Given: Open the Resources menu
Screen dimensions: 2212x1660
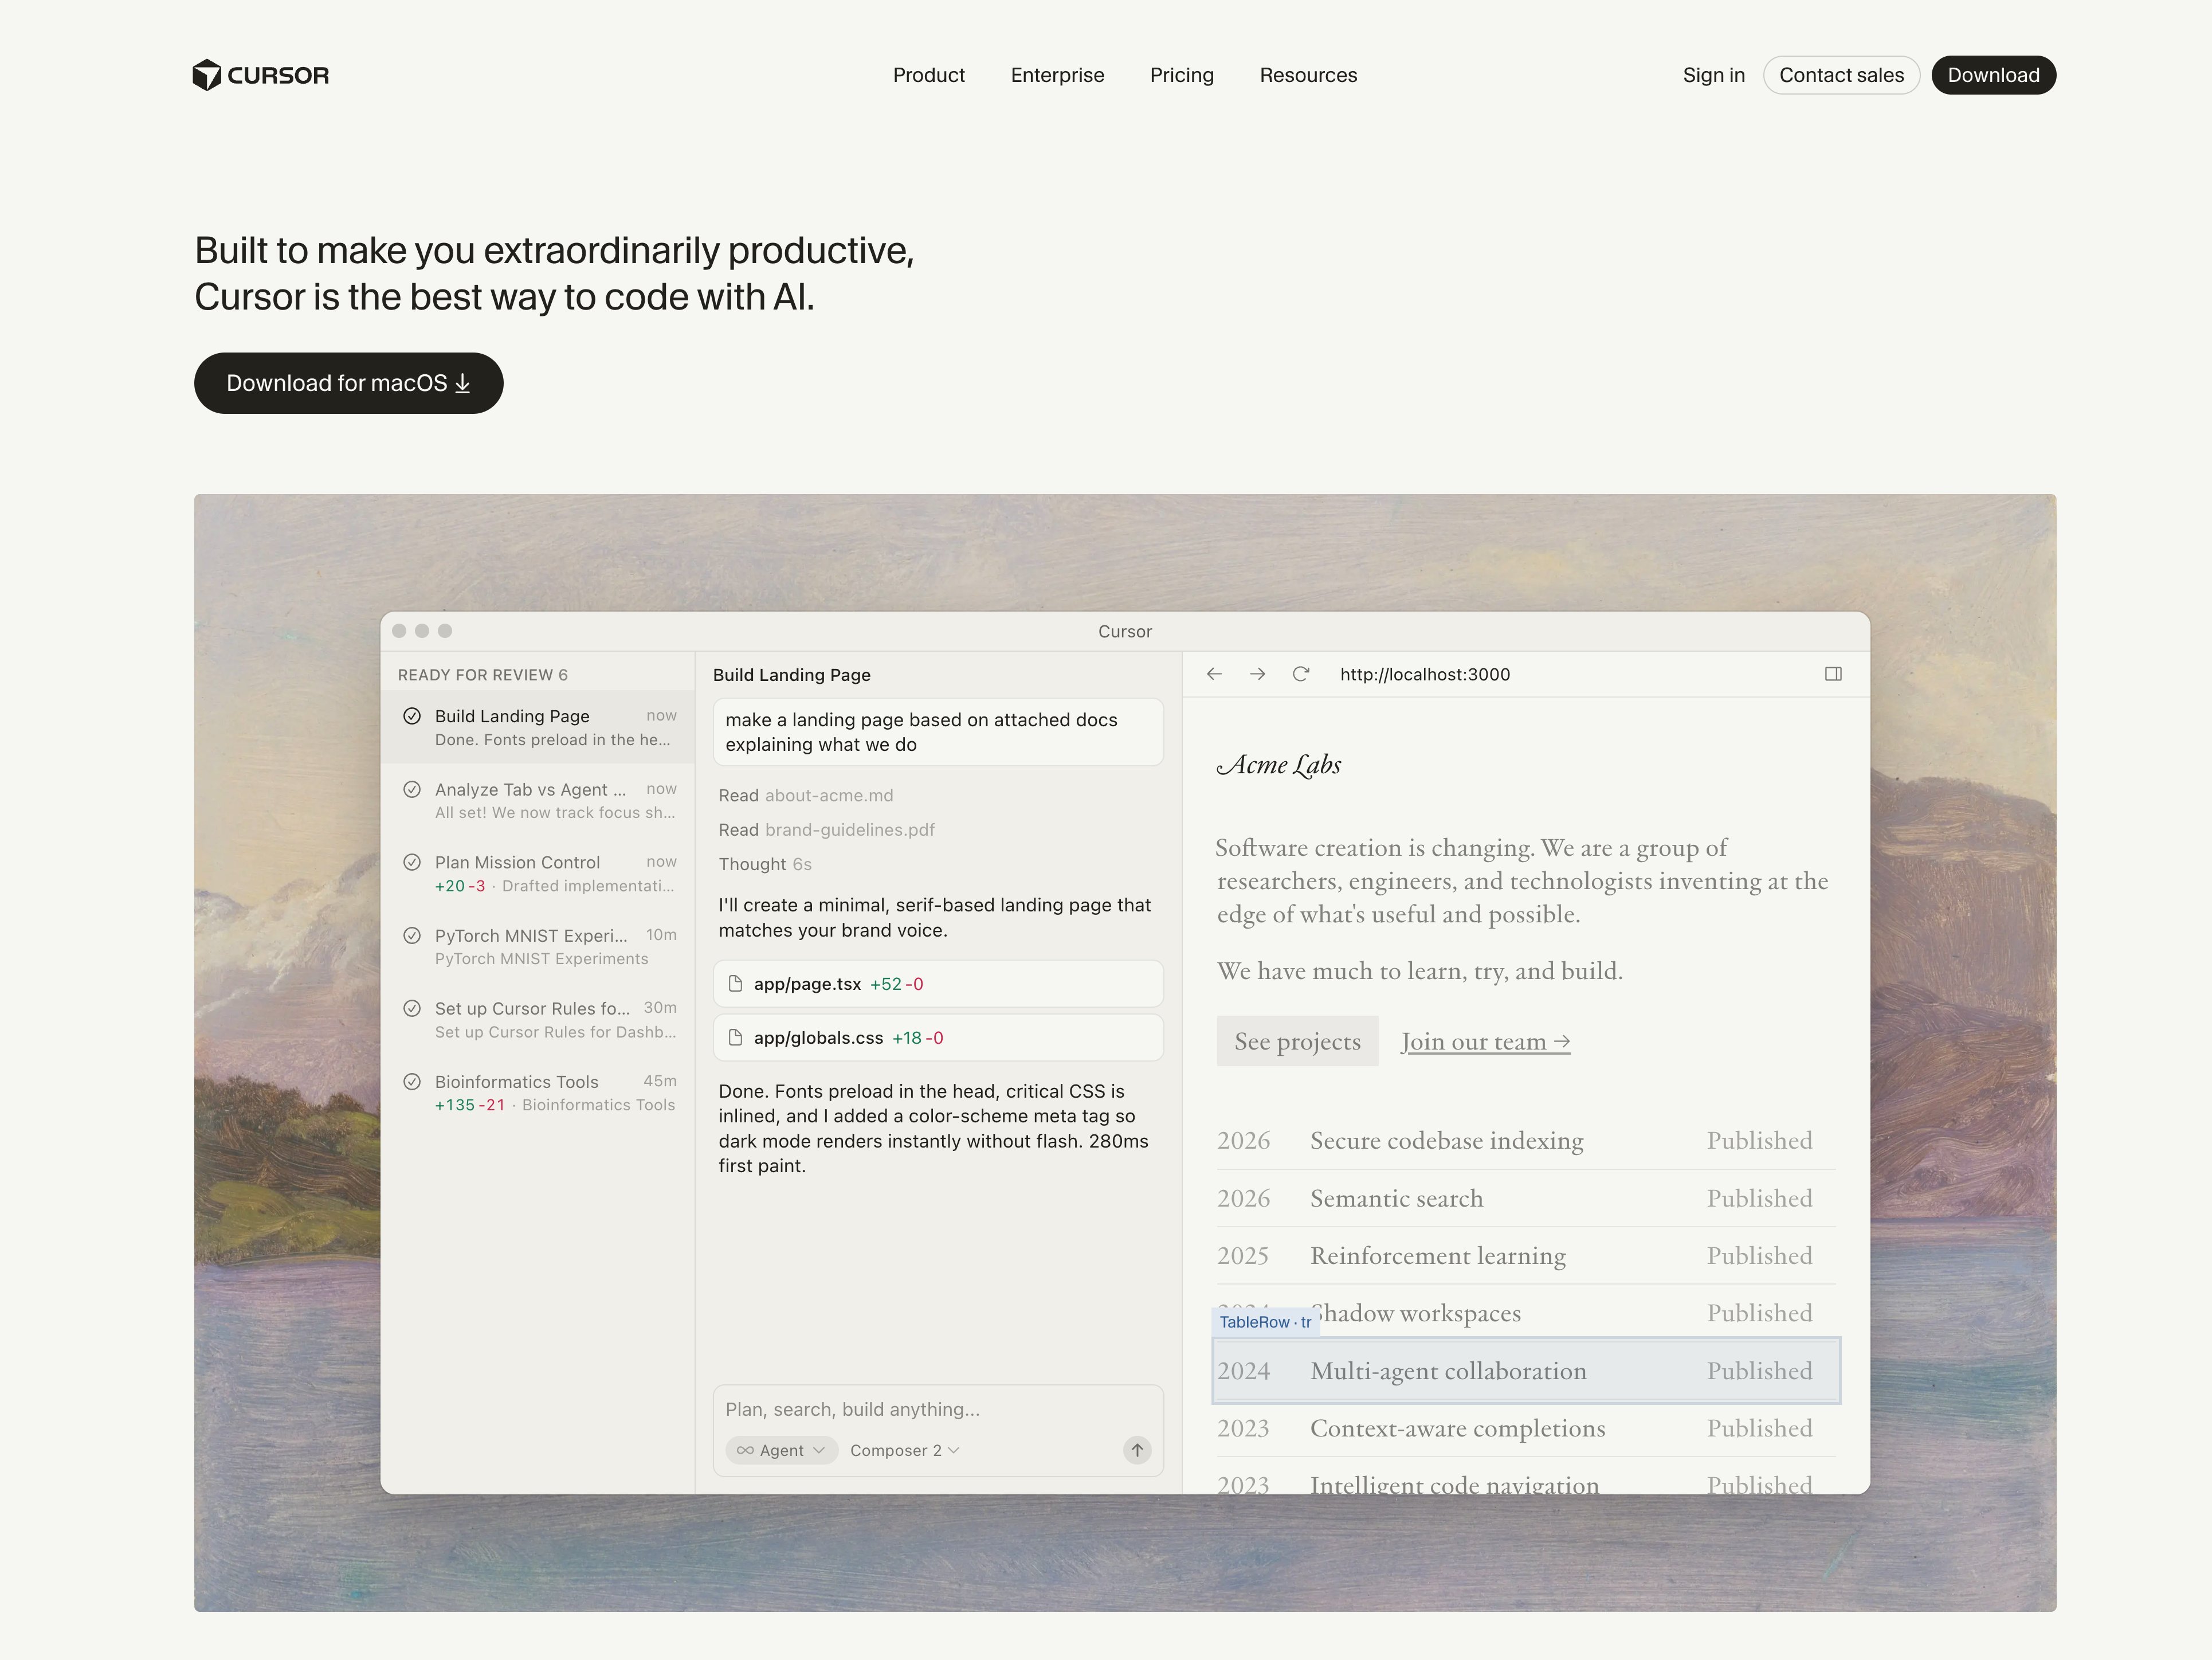Looking at the screenshot, I should pyautogui.click(x=1308, y=75).
